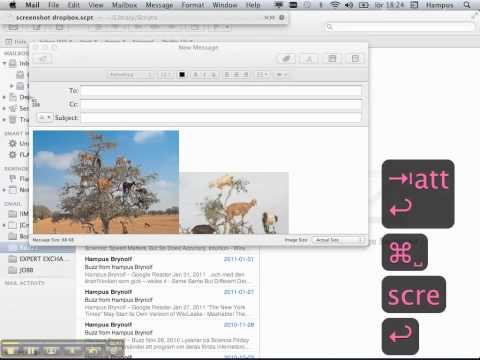Click the Cc address field
Screen dimensions: 480x360
tap(221, 104)
